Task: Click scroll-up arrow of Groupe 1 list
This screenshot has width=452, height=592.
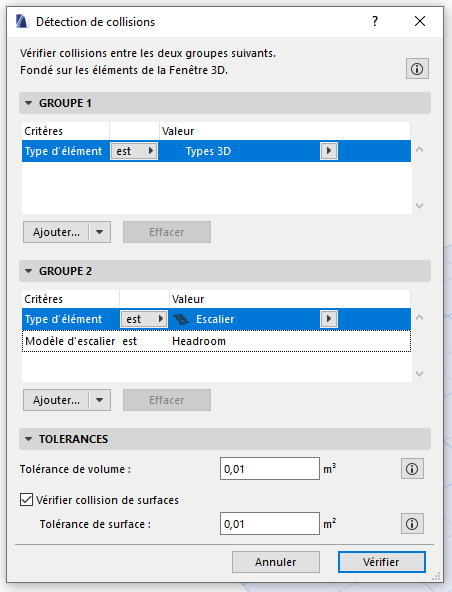Action: (419, 150)
